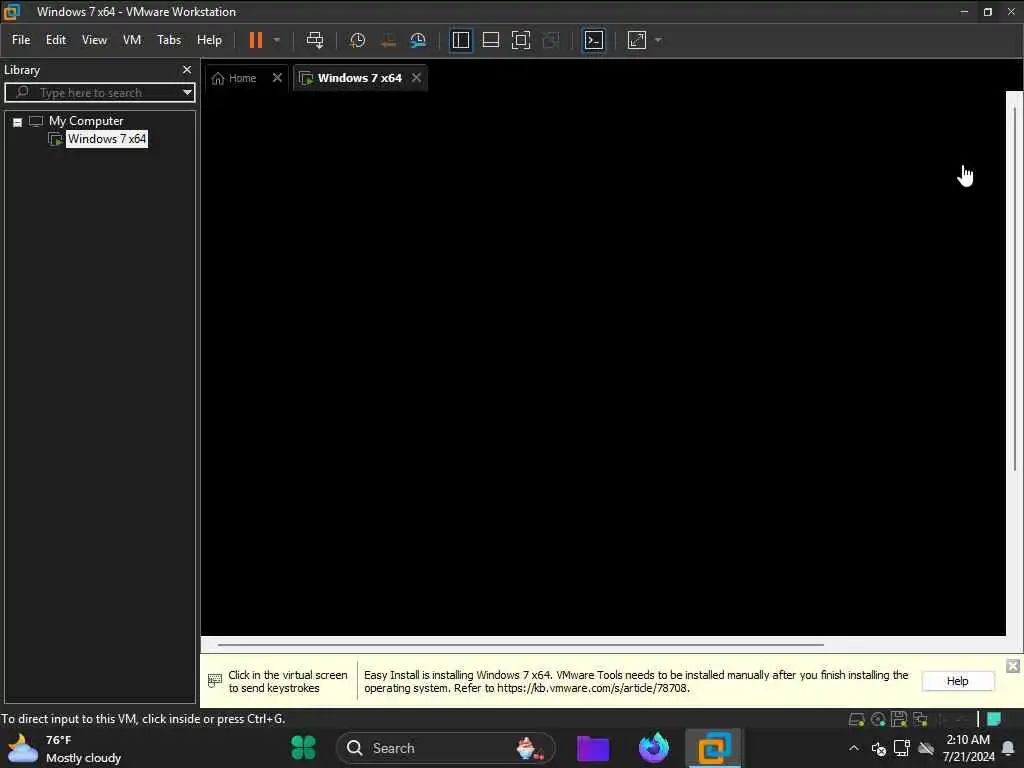The image size is (1024, 768).
Task: Launch the Firefox icon on the taskbar
Action: pyautogui.click(x=654, y=748)
